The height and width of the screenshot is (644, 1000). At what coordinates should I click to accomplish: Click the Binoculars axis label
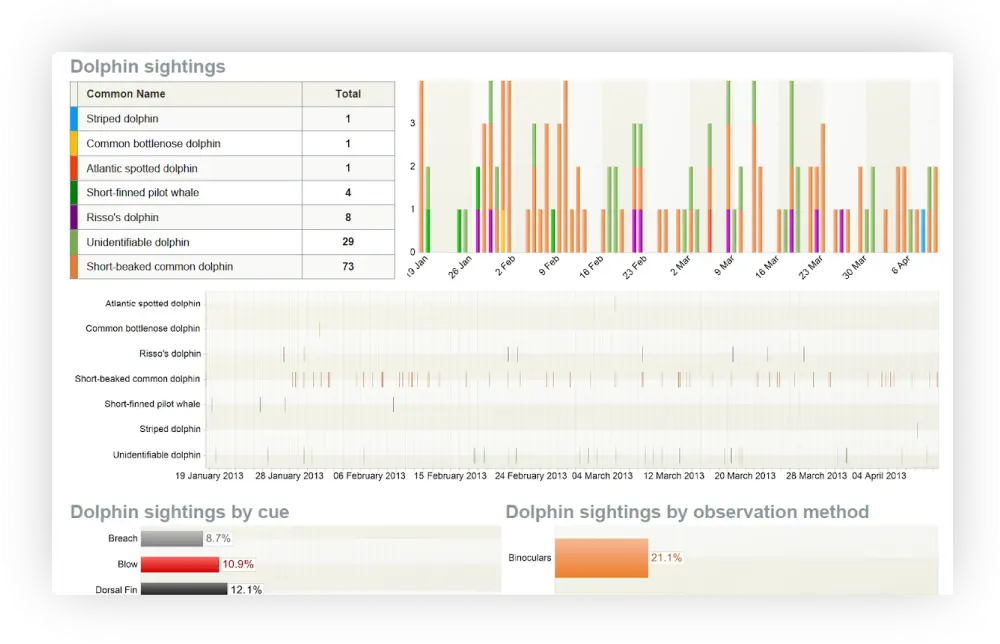(x=529, y=558)
